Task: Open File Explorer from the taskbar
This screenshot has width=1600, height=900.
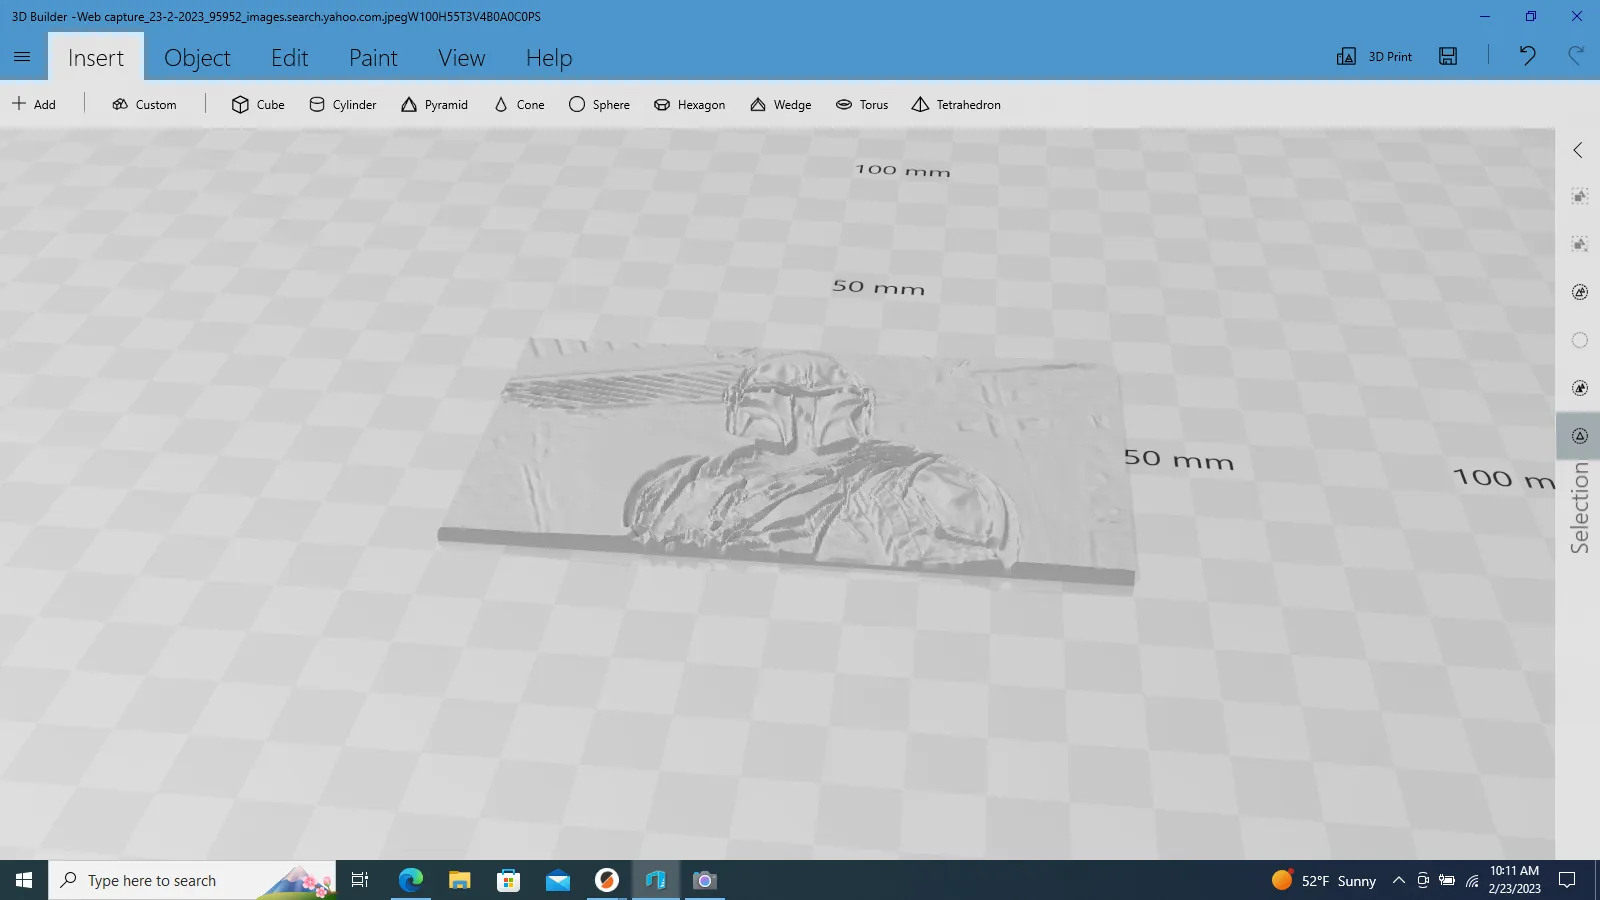Action: coord(459,880)
